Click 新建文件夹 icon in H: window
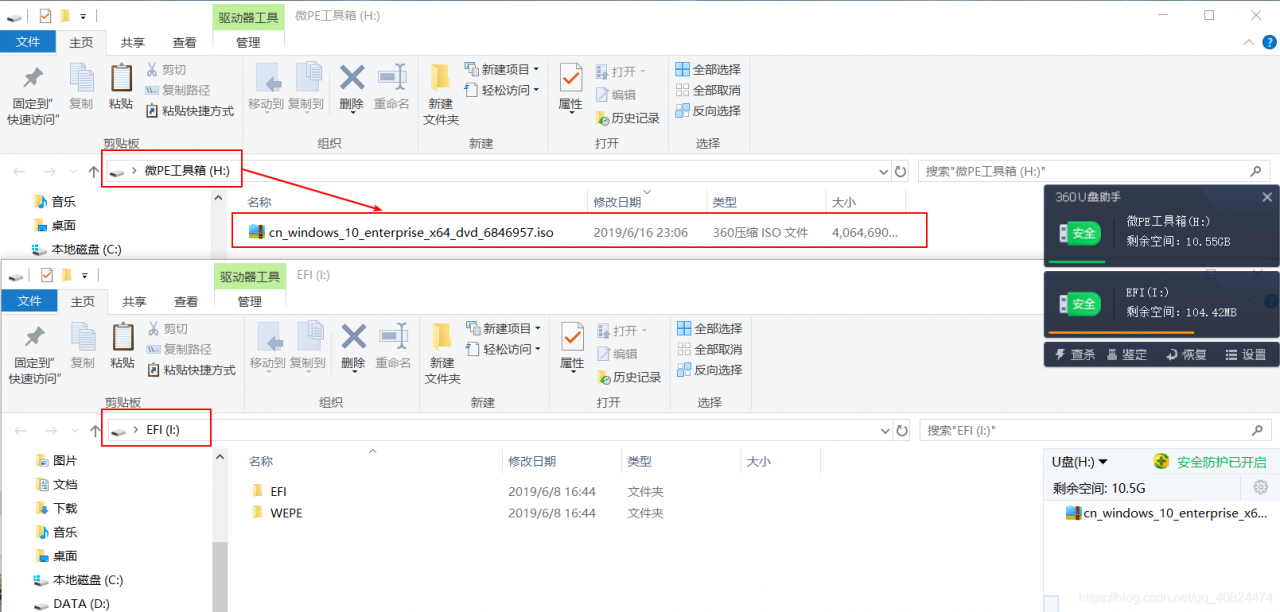The width and height of the screenshot is (1280, 612). (441, 77)
